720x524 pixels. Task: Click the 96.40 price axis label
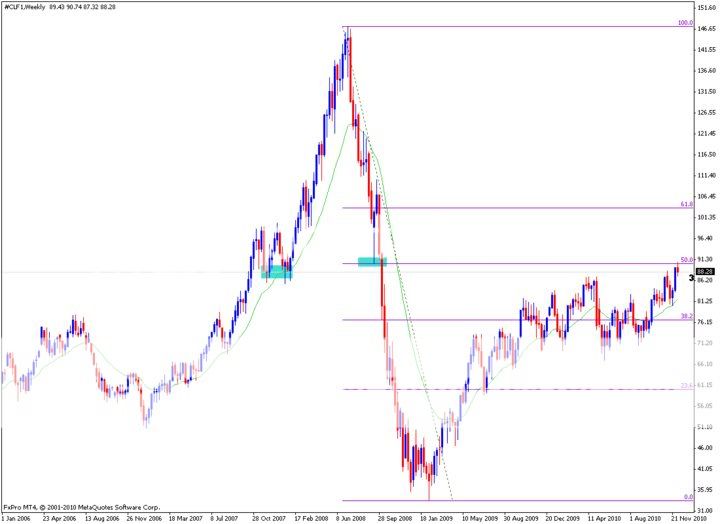(x=706, y=238)
